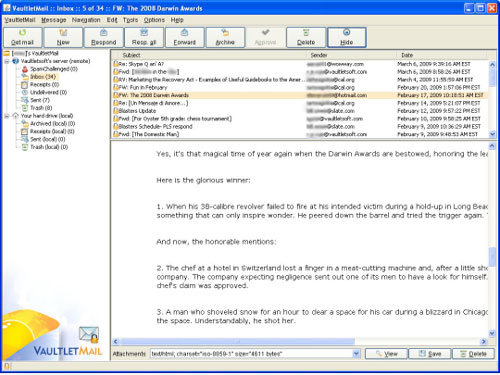This screenshot has width=500, height=375.
Task: Click message body scroll down arrow
Action: point(492,333)
